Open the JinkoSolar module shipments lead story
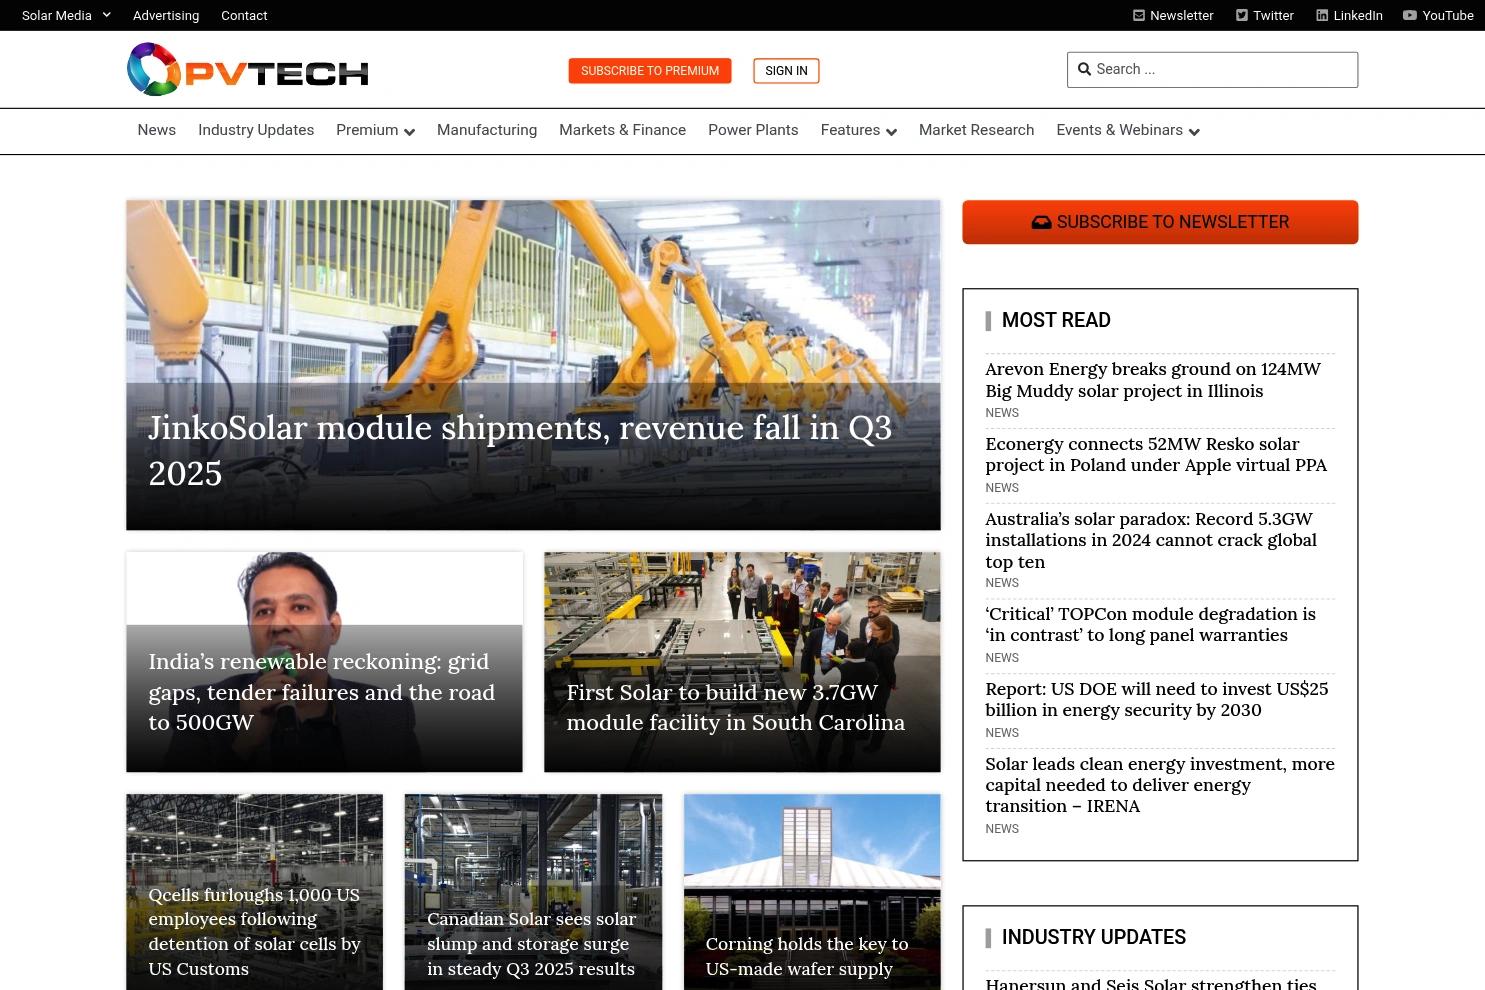 (x=533, y=365)
